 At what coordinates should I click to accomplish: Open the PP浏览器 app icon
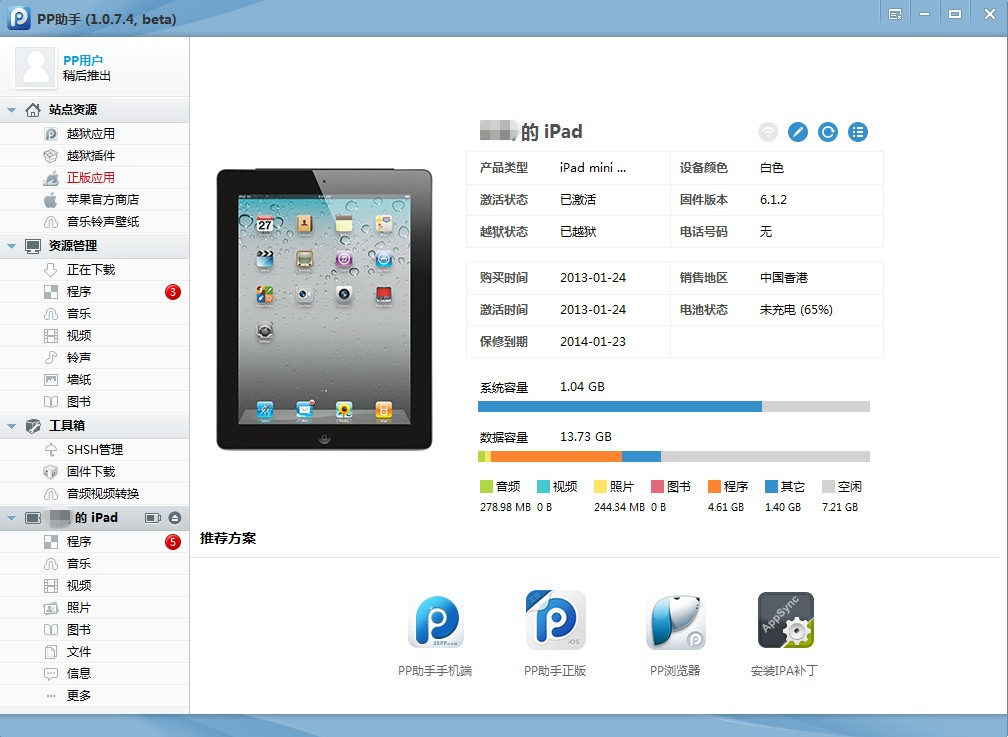coord(675,621)
